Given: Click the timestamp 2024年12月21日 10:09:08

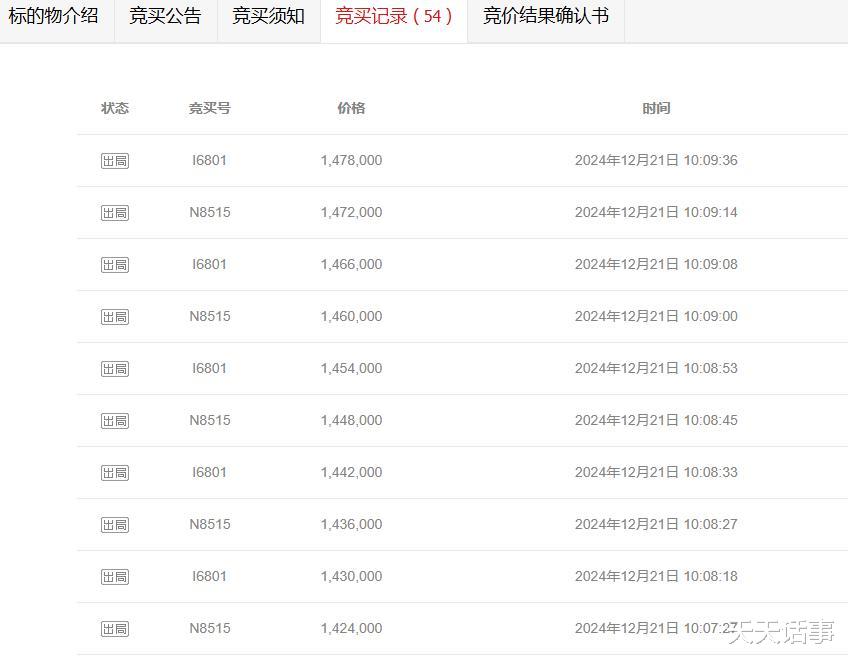Looking at the screenshot, I should pos(656,264).
